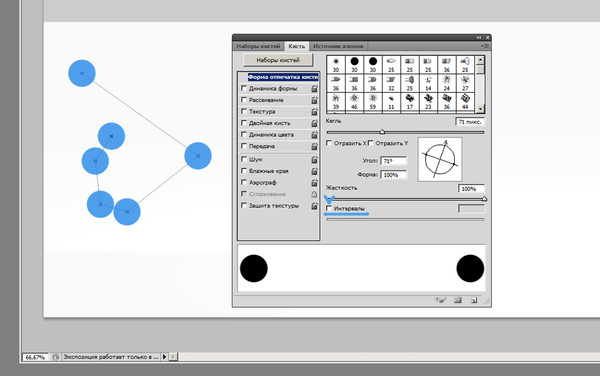The width and height of the screenshot is (600, 376).
Task: Switch to the Источник клонов tab
Action: click(x=338, y=46)
